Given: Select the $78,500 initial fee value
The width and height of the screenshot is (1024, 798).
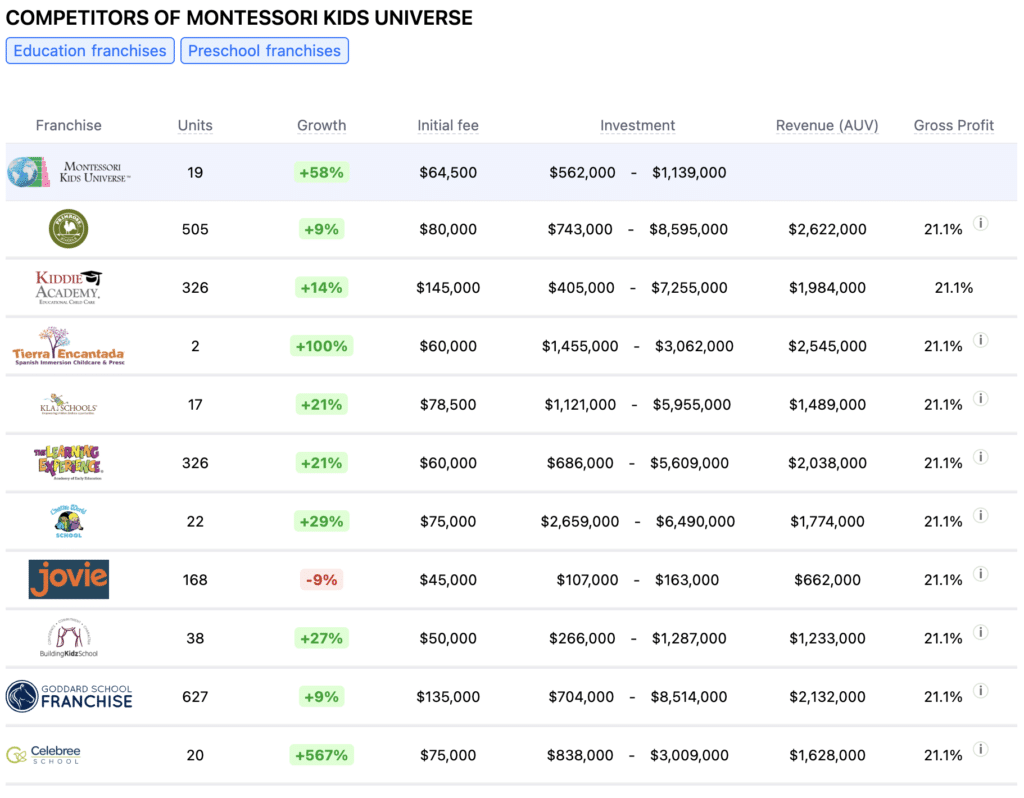Looking at the screenshot, I should click(x=448, y=404).
